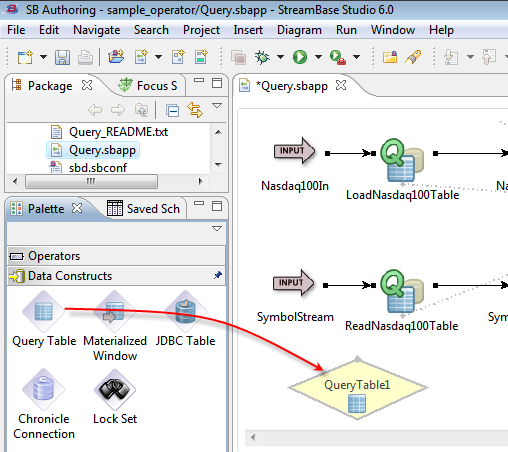This screenshot has height=452, width=508.
Task: Select the QueryTable1 diamond on canvas
Action: click(x=358, y=388)
